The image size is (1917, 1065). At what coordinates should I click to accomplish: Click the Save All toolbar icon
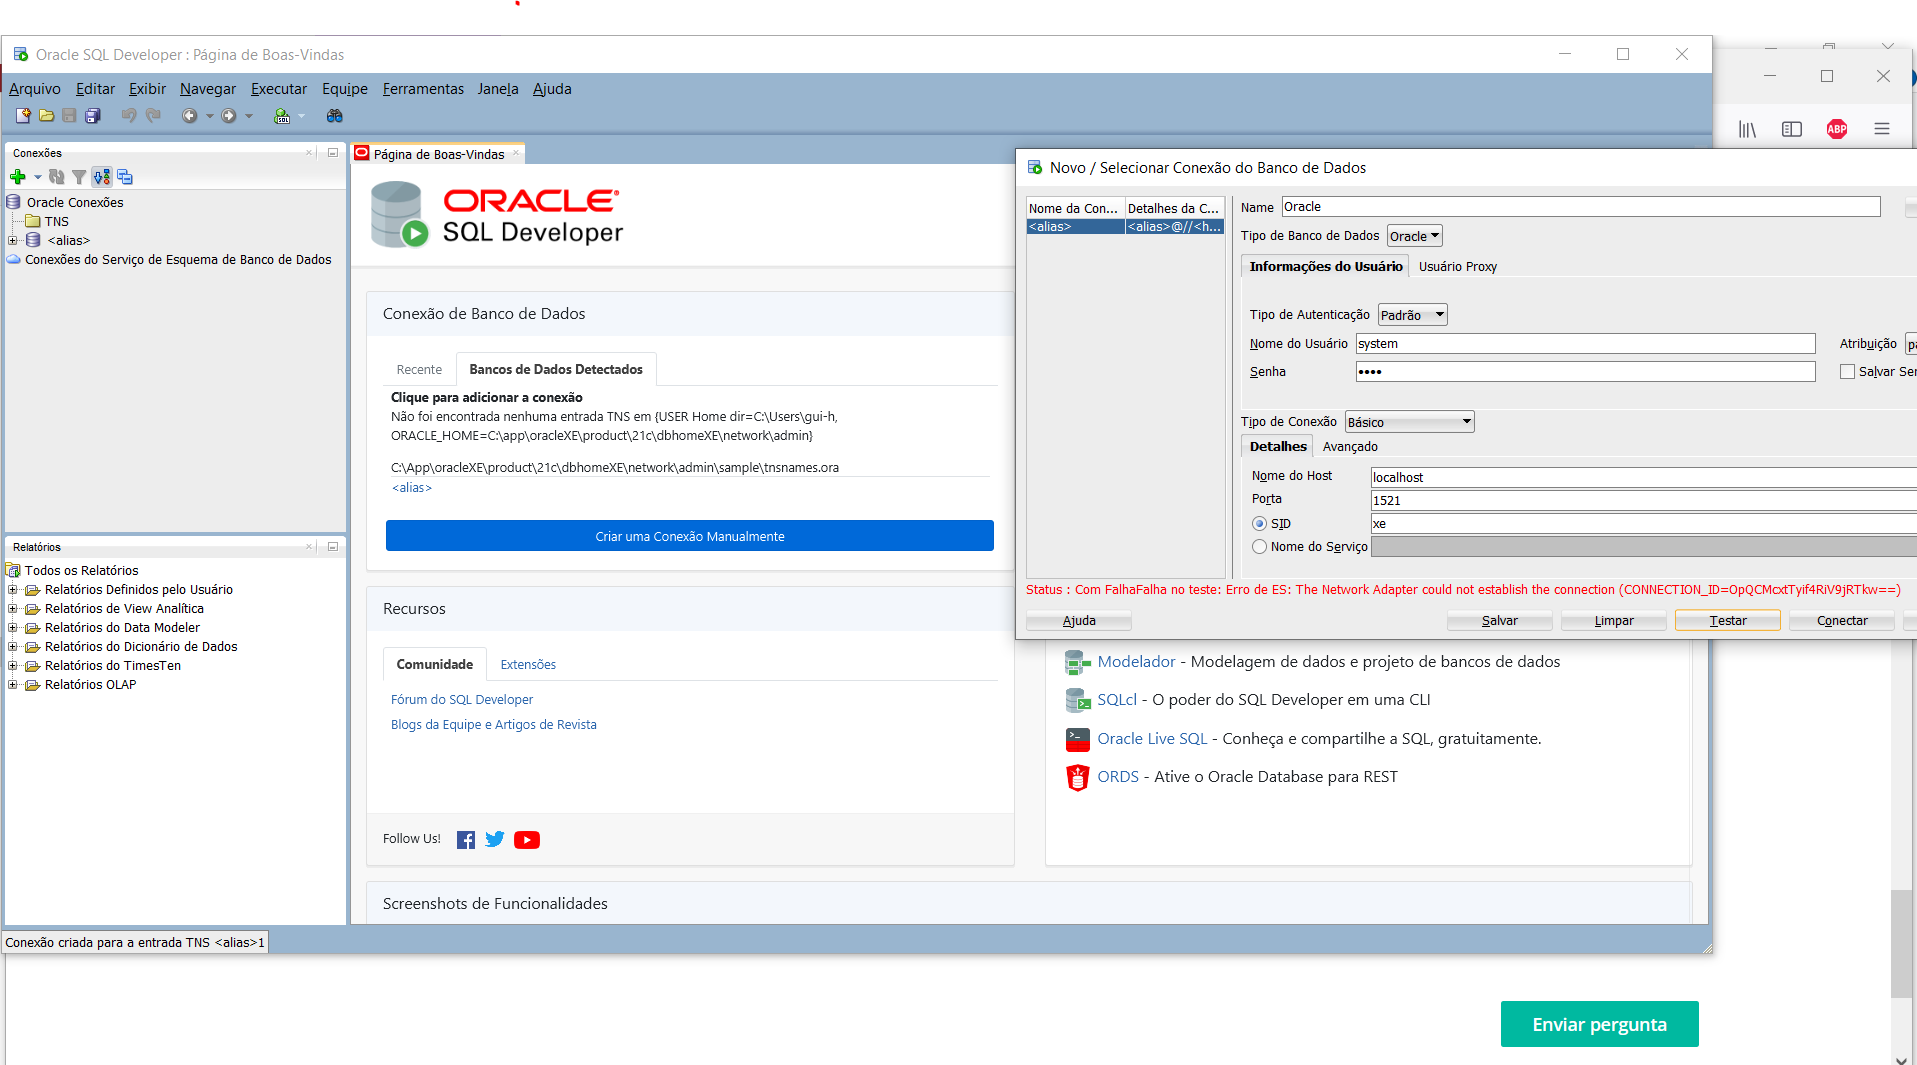[x=93, y=116]
